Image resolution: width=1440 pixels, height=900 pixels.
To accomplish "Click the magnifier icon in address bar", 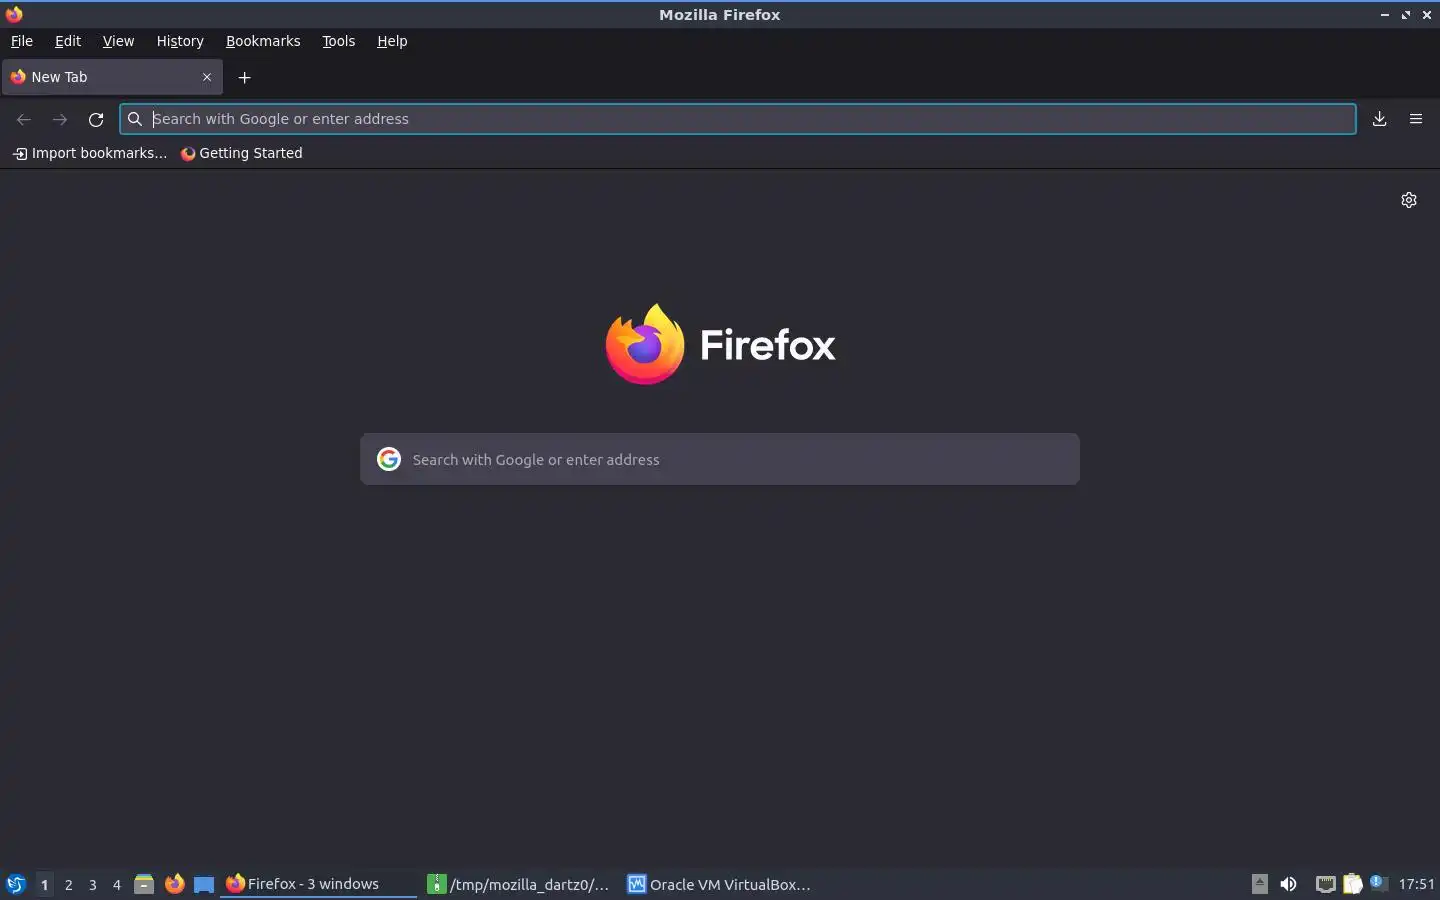I will coord(135,119).
